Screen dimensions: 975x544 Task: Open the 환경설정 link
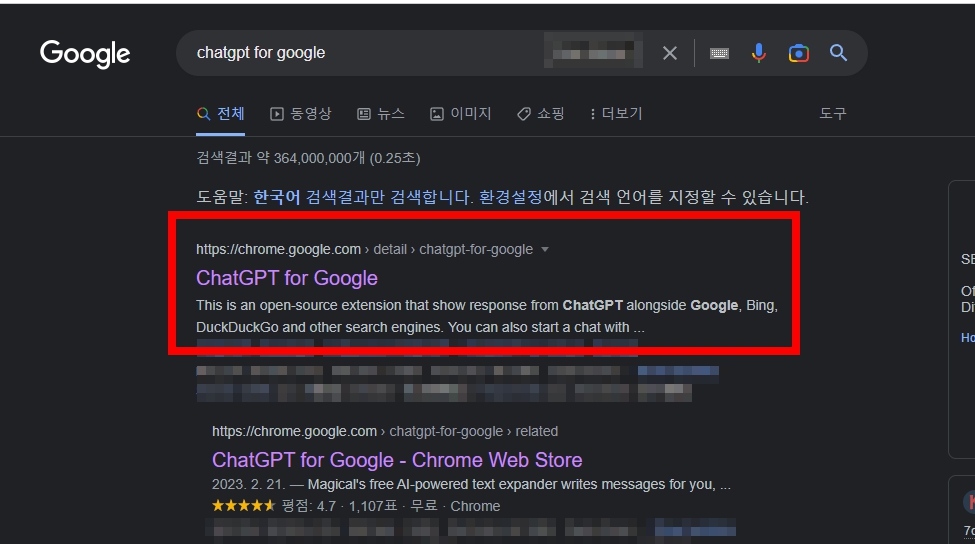(511, 197)
